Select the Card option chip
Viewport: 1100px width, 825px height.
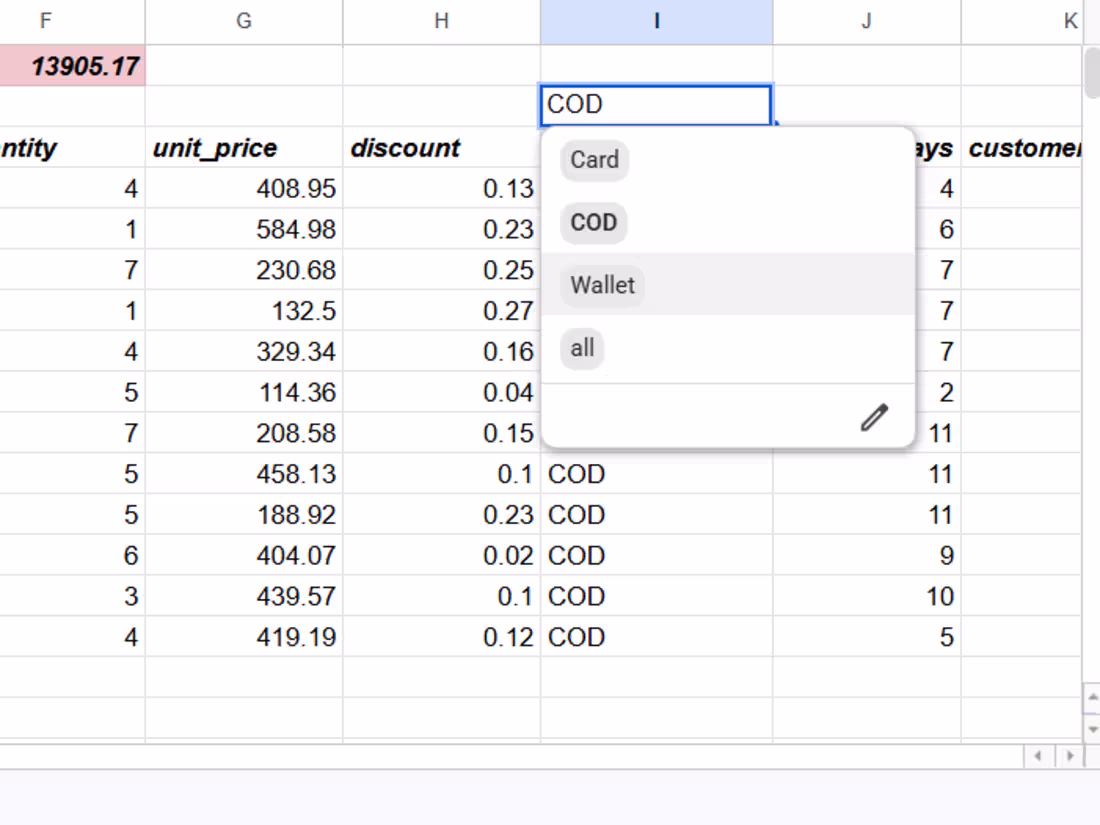point(594,160)
